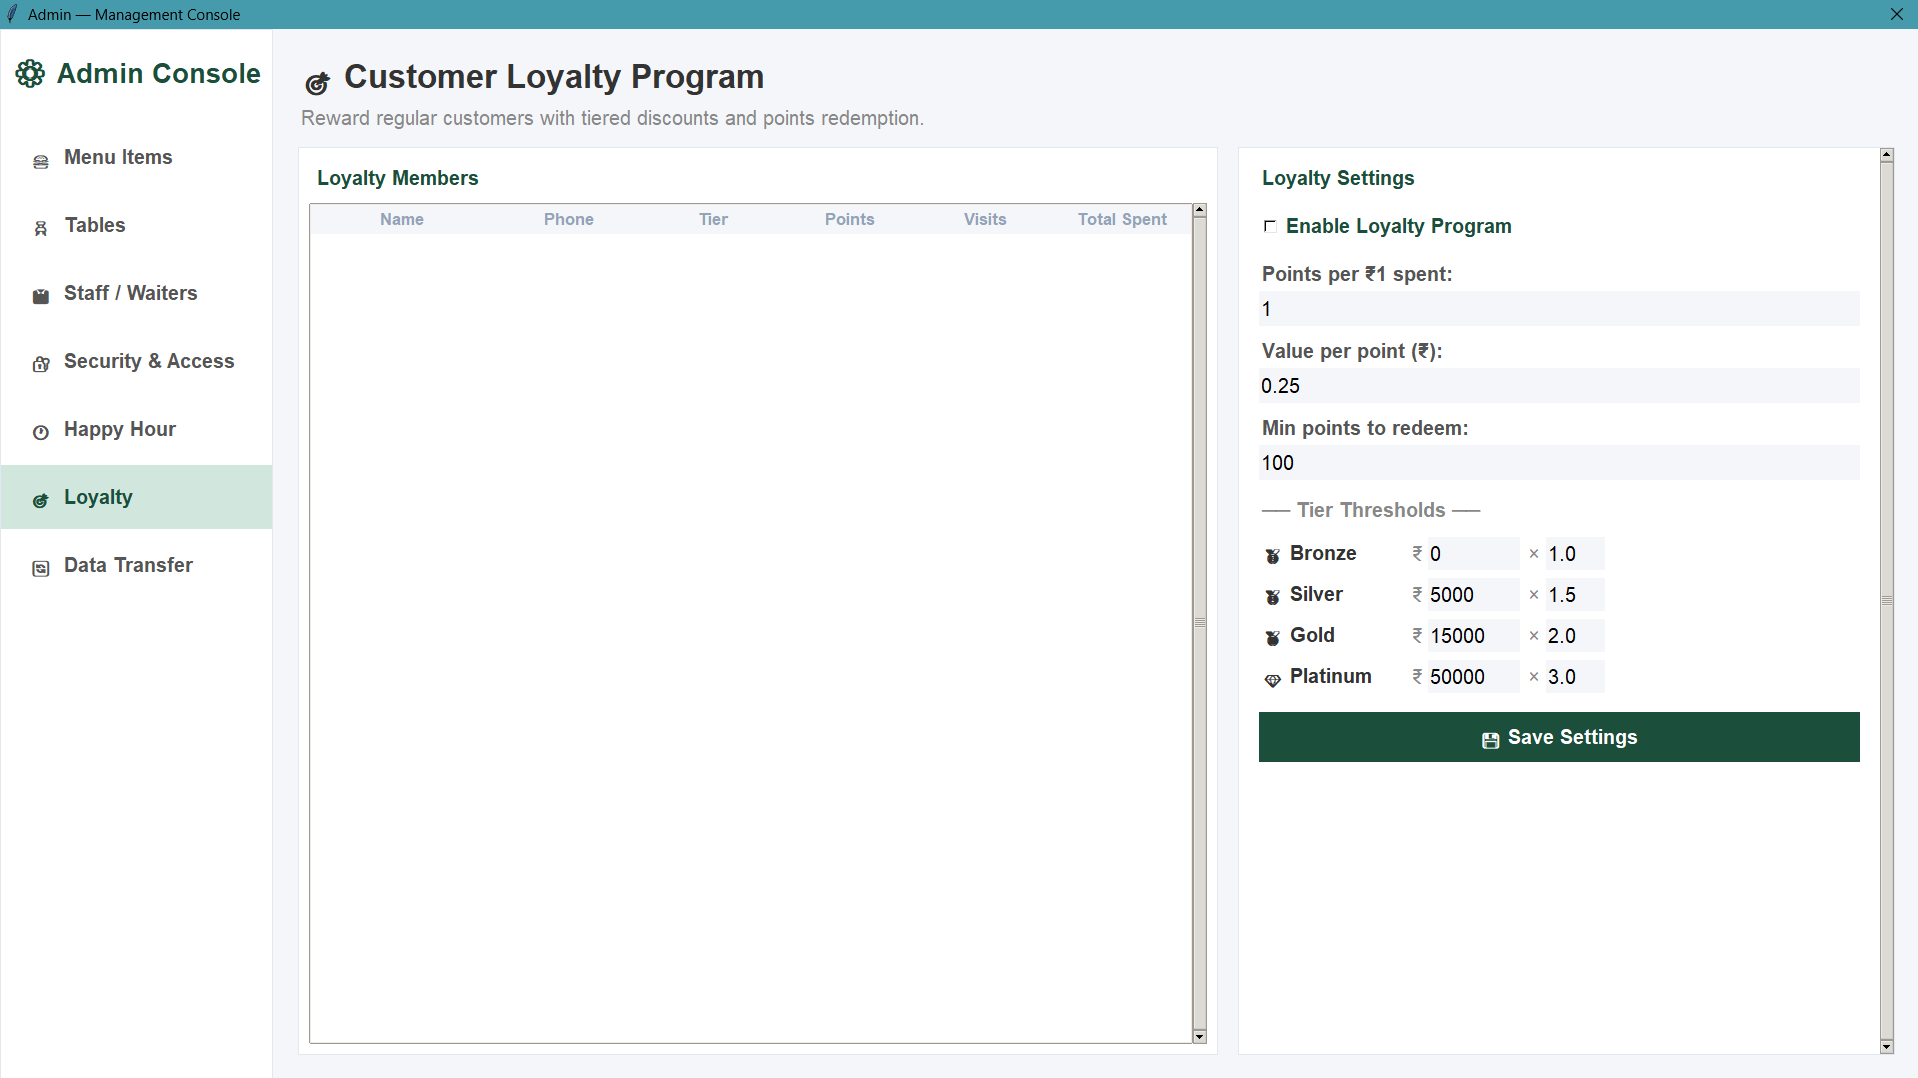Open Happy Hour section
Screen dimensions: 1918x1078
(137, 429)
